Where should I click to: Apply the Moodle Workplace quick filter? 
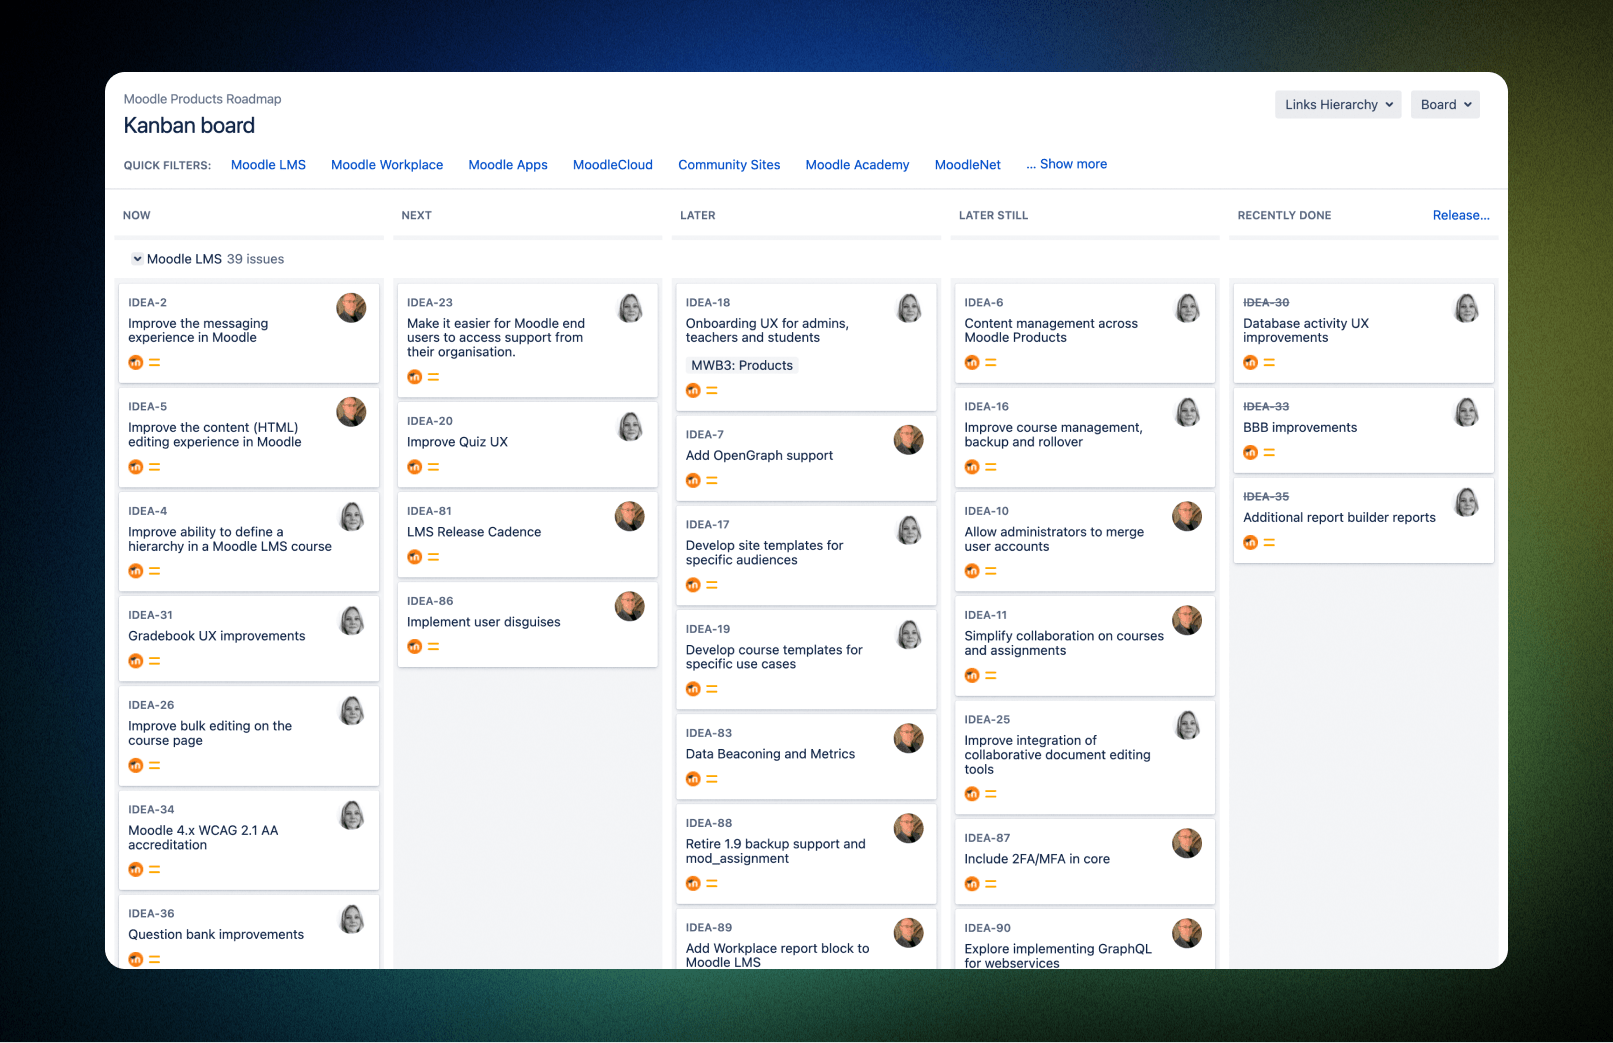[387, 165]
